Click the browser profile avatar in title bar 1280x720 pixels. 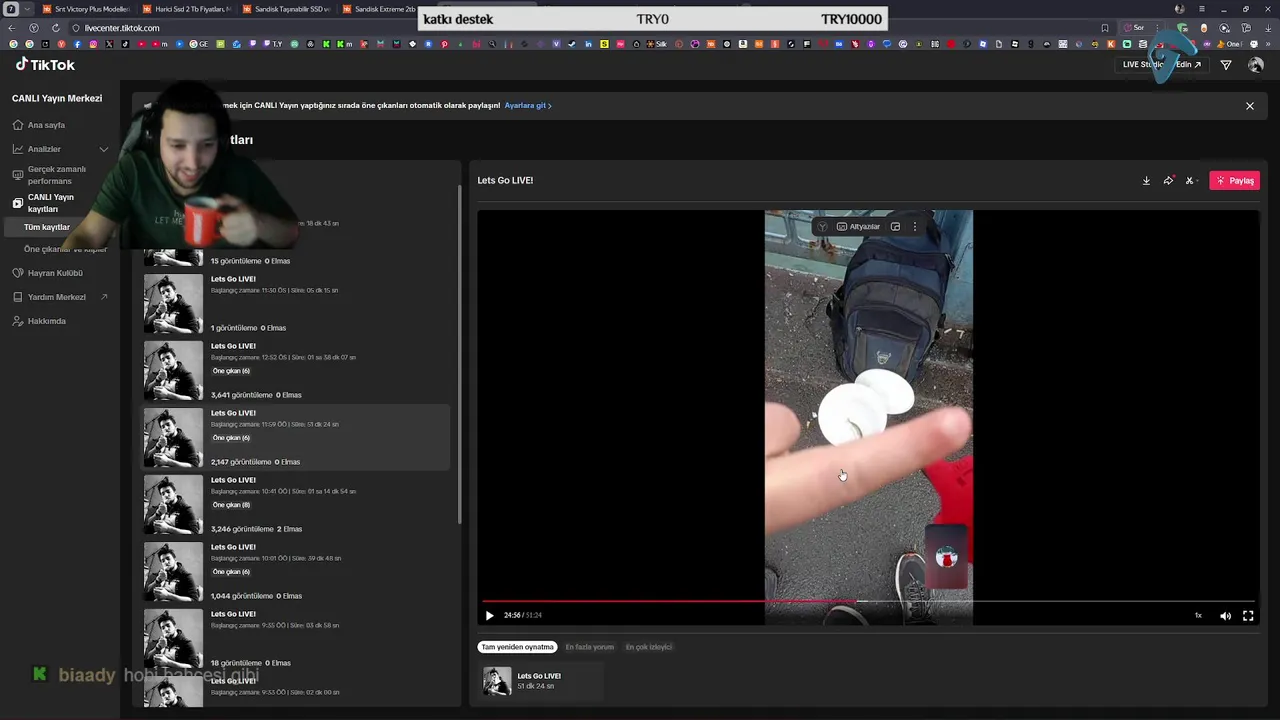pyautogui.click(x=1179, y=9)
